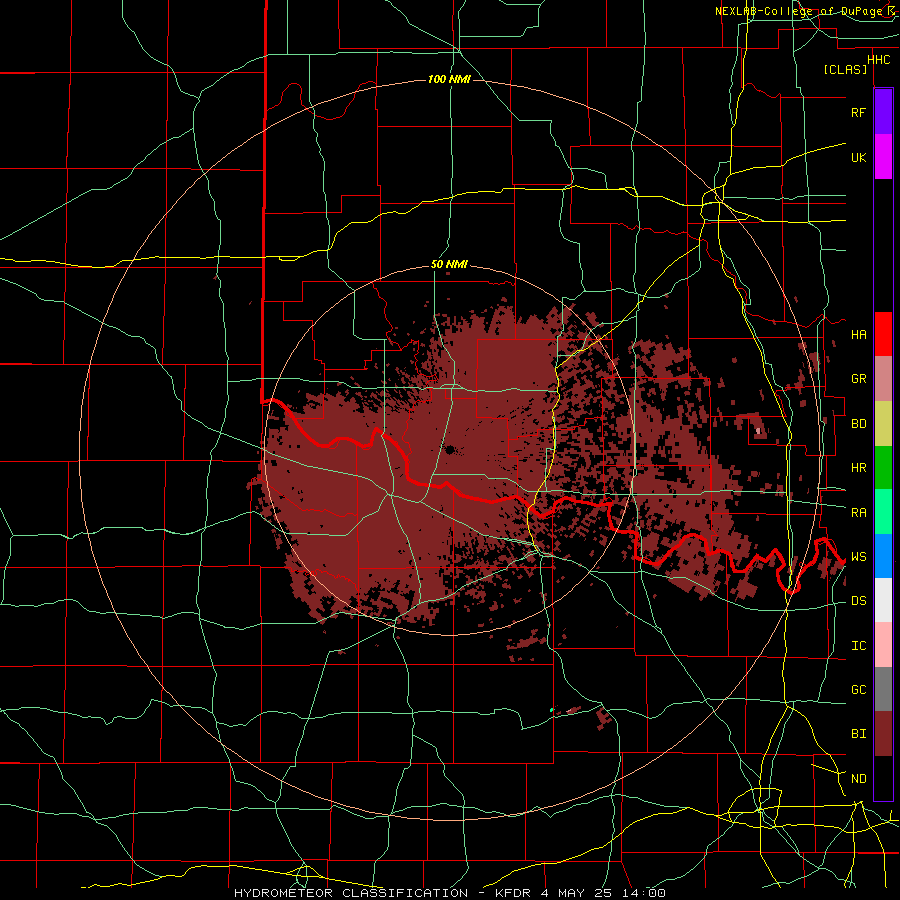Click the IC legend label
Viewport: 900px width, 900px height.
pos(858,645)
